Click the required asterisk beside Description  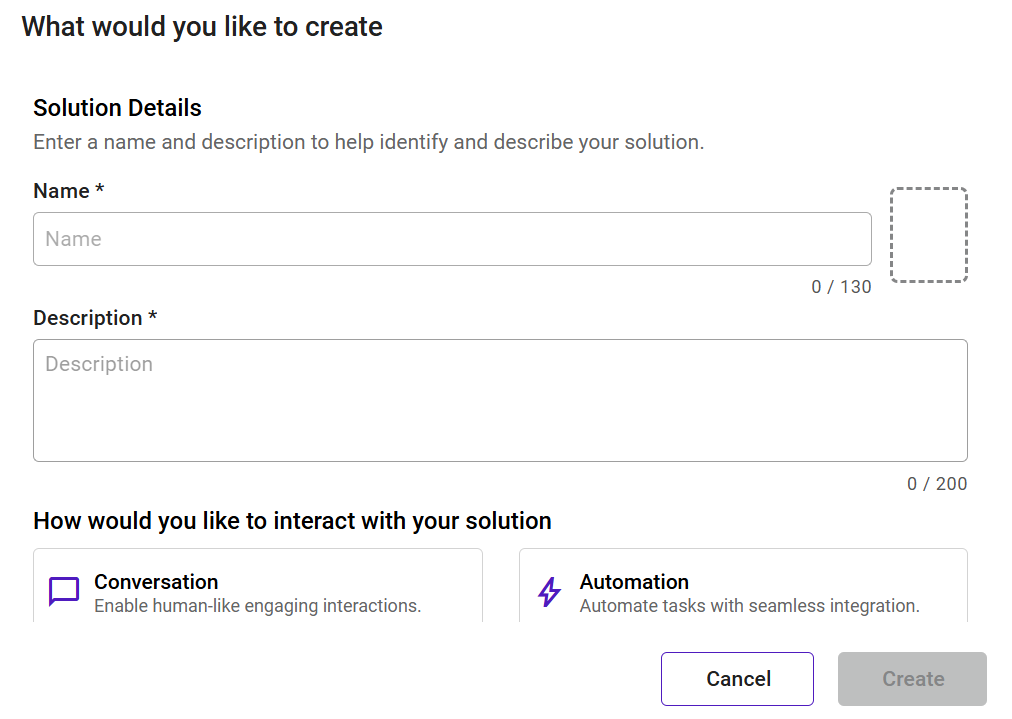[153, 317]
